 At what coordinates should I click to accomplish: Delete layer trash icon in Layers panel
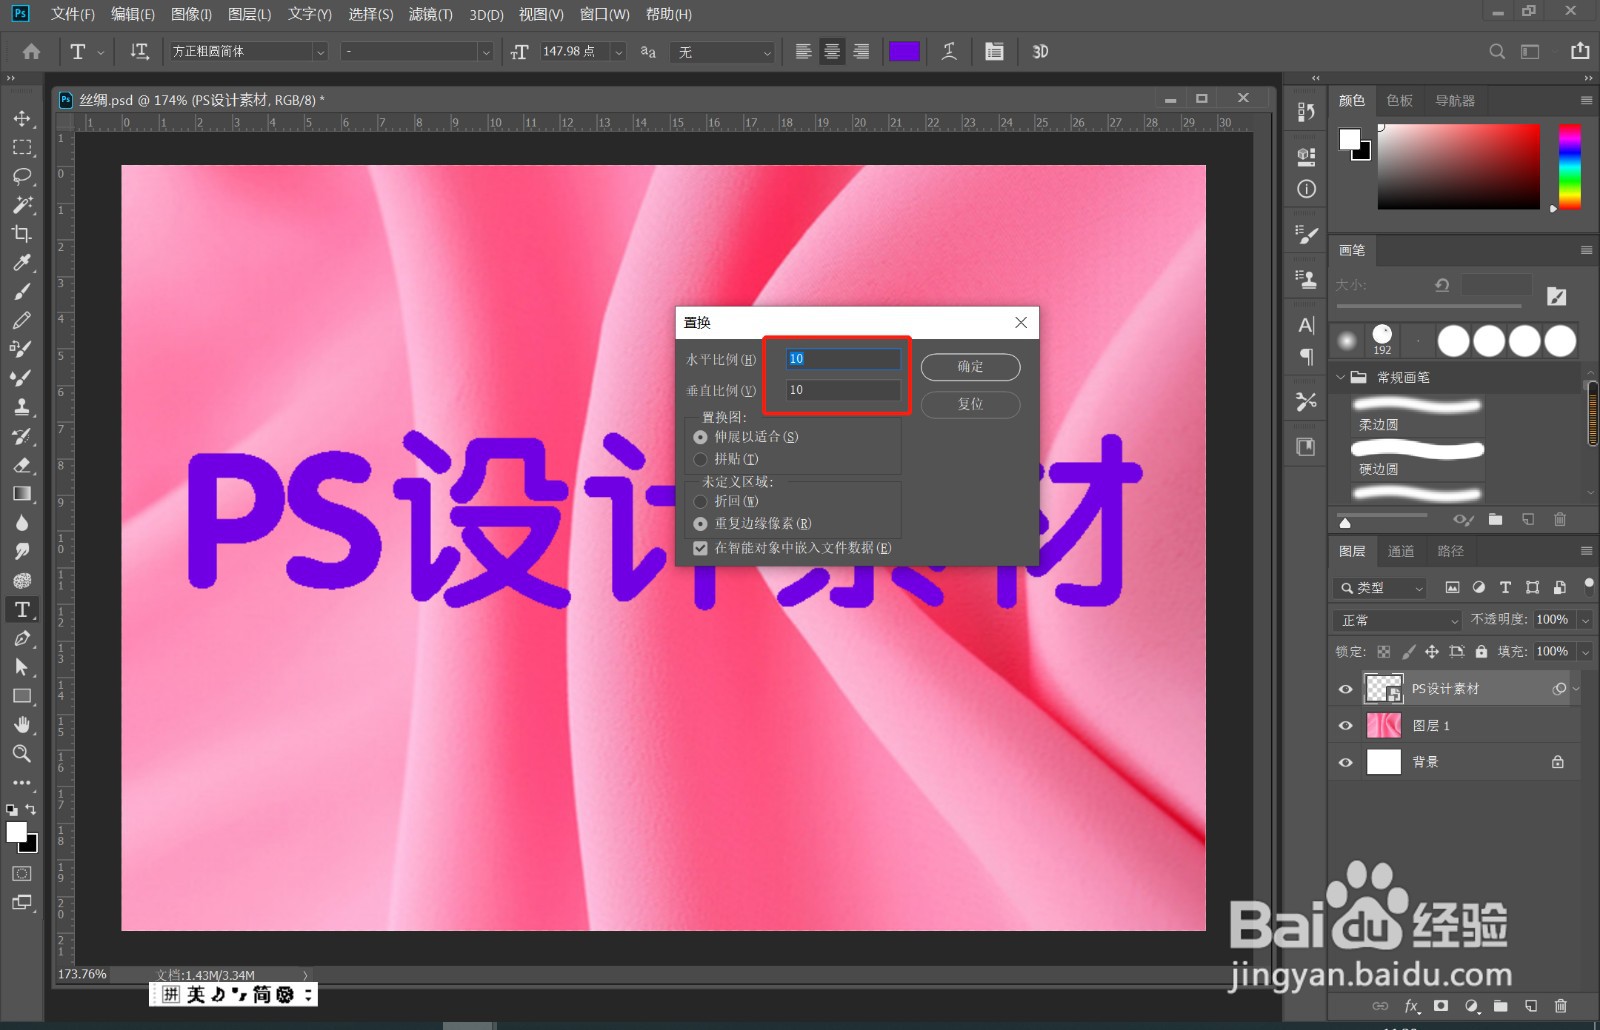click(x=1560, y=1006)
